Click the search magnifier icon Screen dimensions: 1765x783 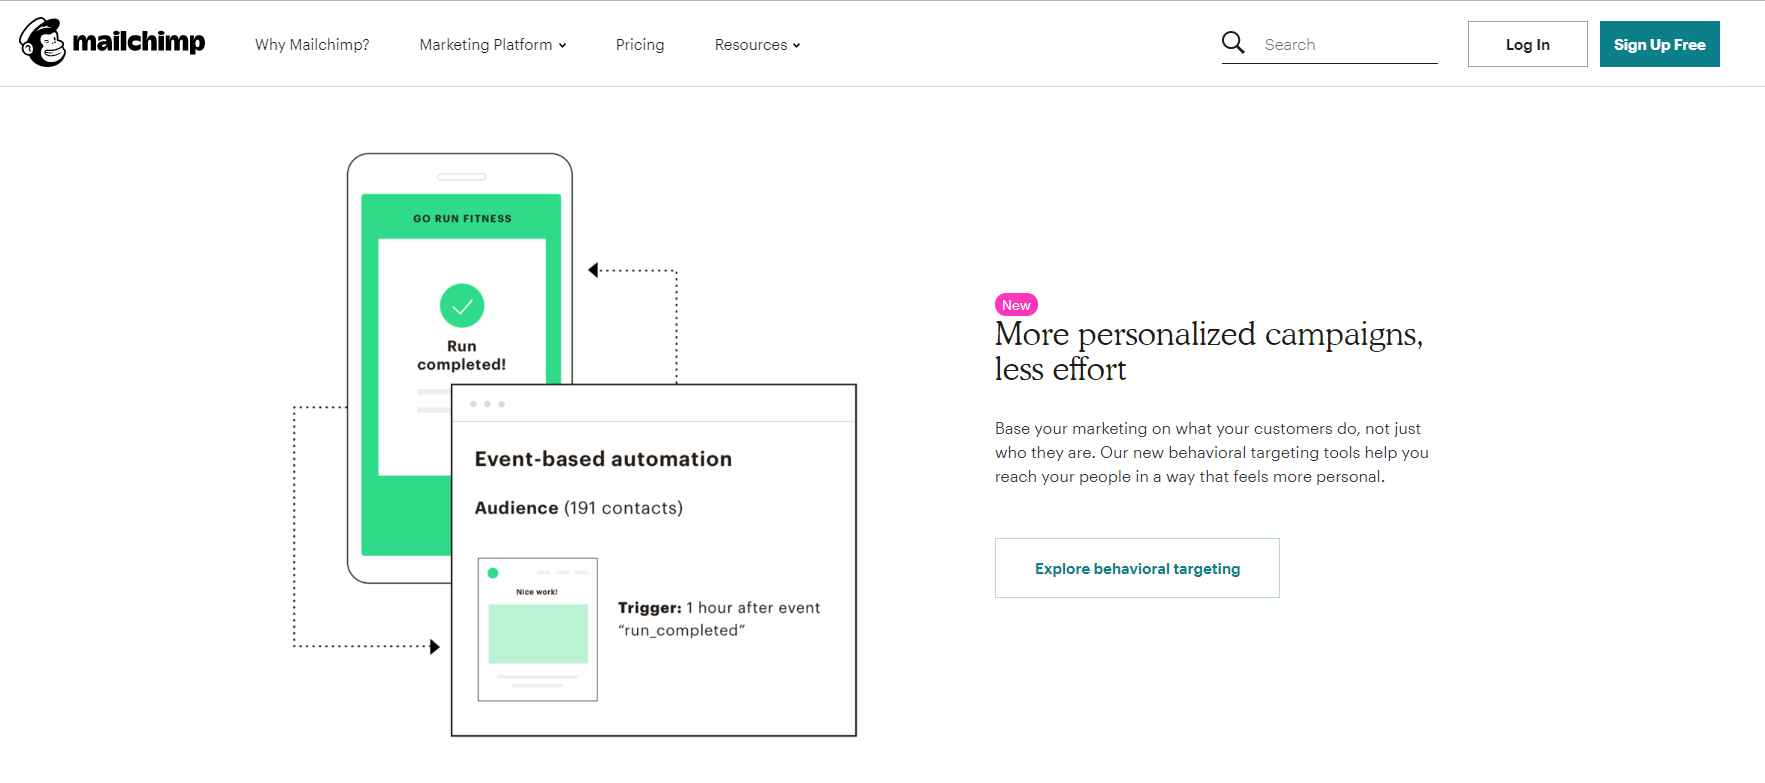point(1233,42)
